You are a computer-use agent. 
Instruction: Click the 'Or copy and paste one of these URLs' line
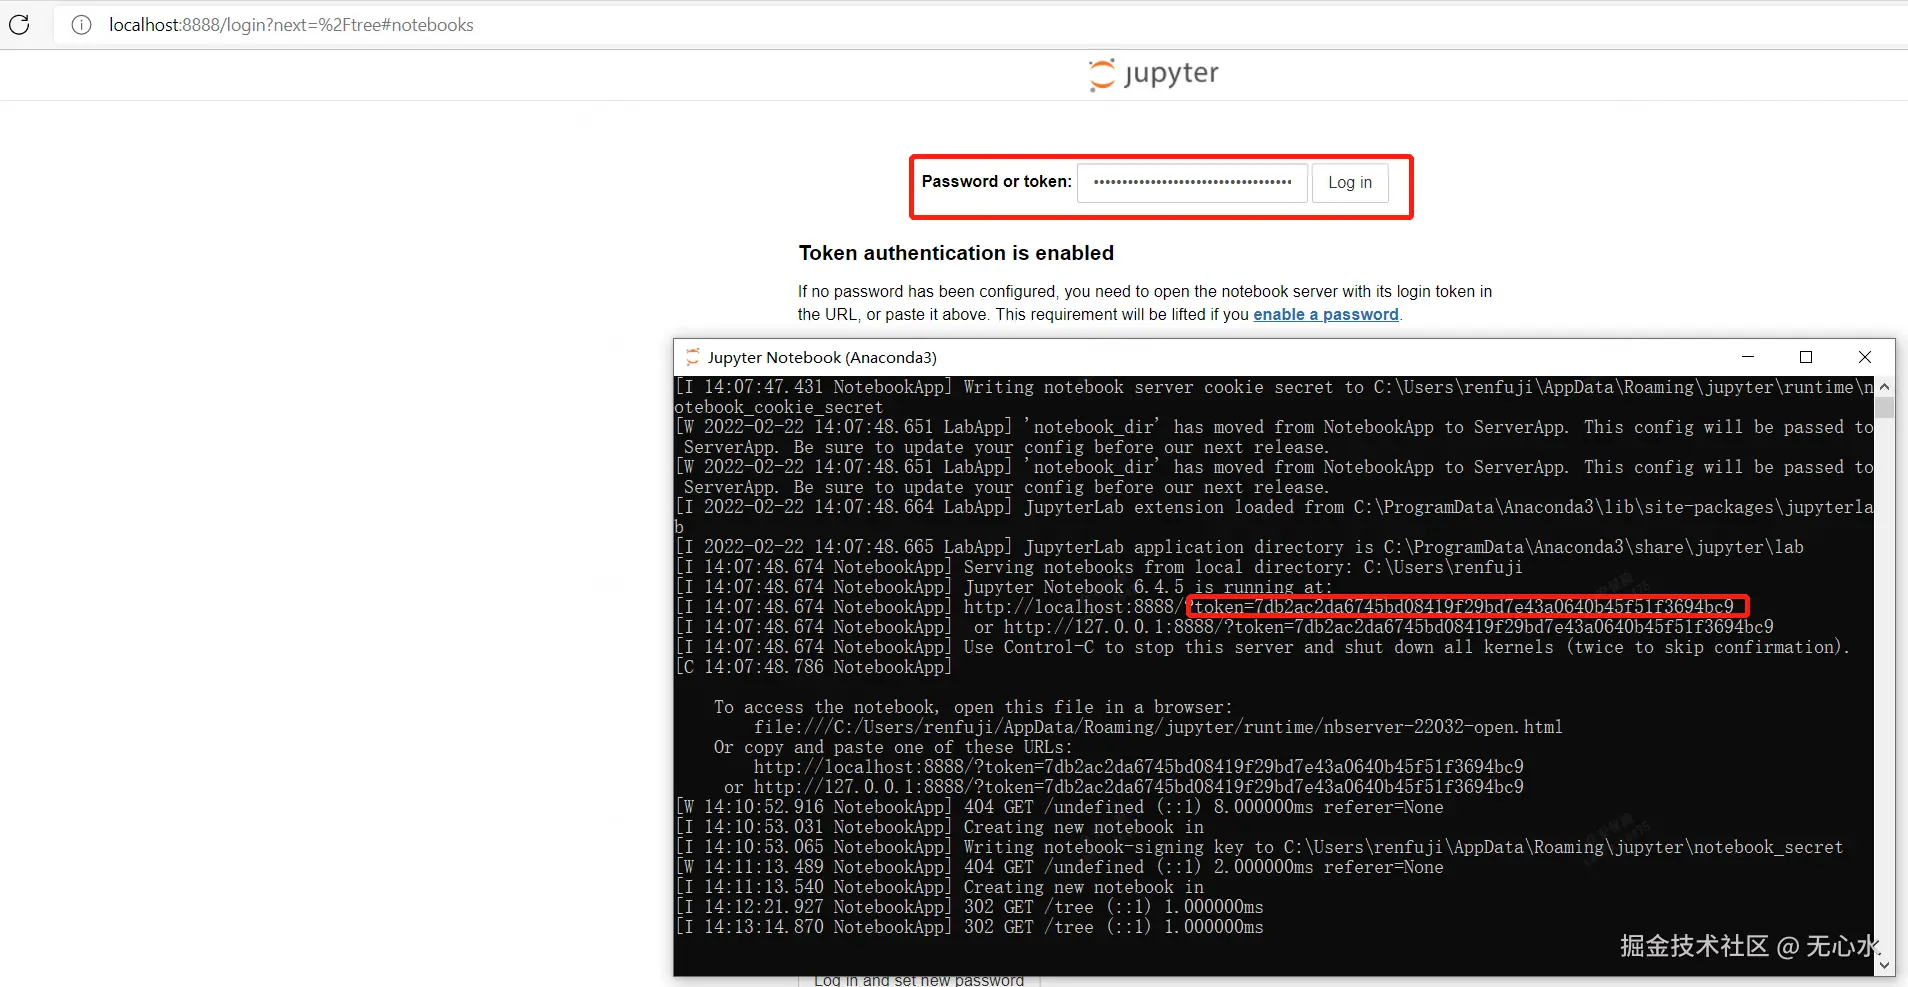pos(893,747)
